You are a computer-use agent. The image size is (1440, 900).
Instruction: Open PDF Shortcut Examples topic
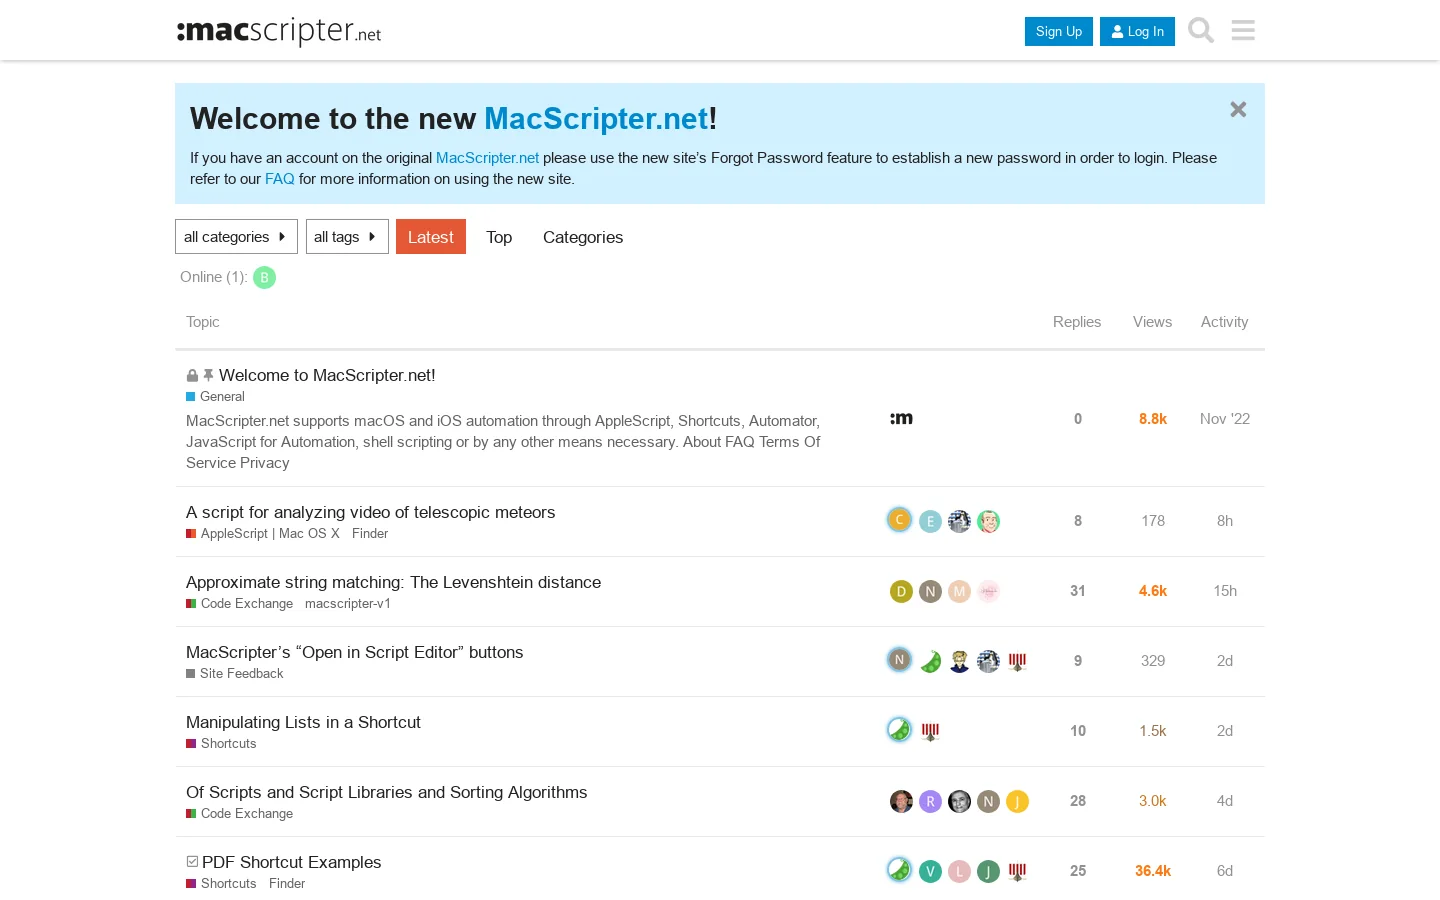pyautogui.click(x=291, y=862)
